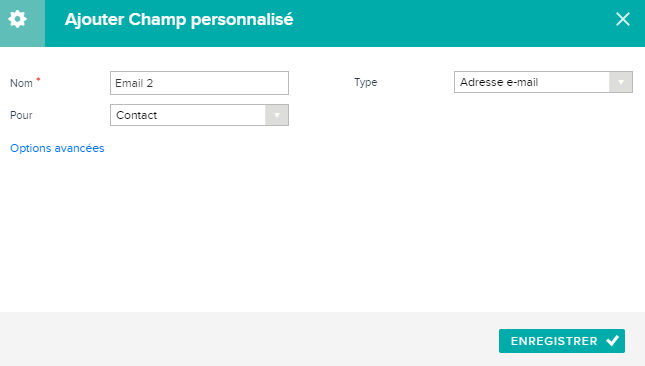
Task: Click the empty white dialog body area
Action: click(x=322, y=230)
